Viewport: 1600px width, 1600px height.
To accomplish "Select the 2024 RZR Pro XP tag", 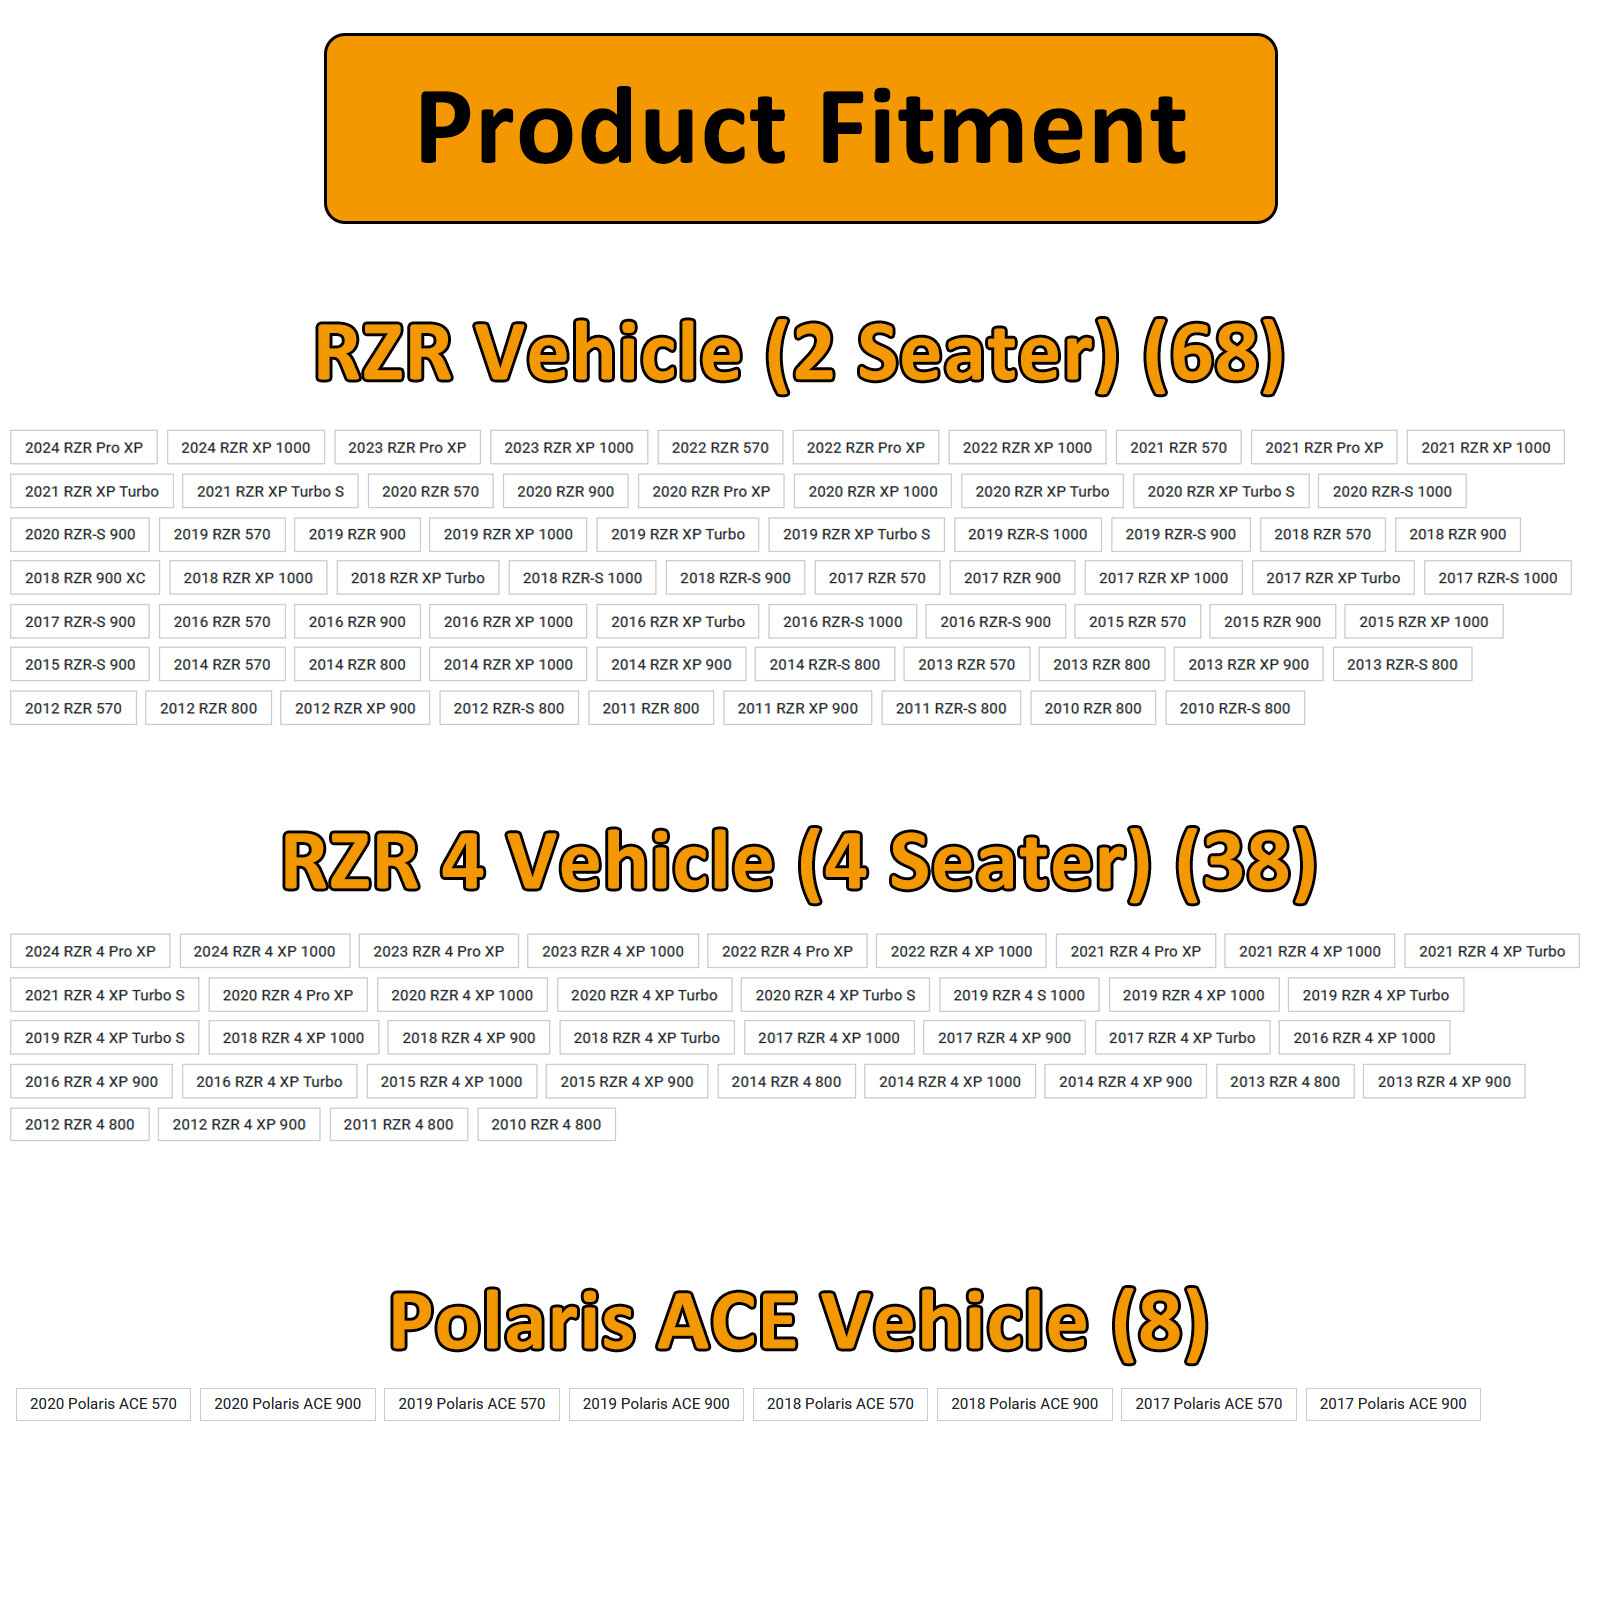I will [84, 447].
